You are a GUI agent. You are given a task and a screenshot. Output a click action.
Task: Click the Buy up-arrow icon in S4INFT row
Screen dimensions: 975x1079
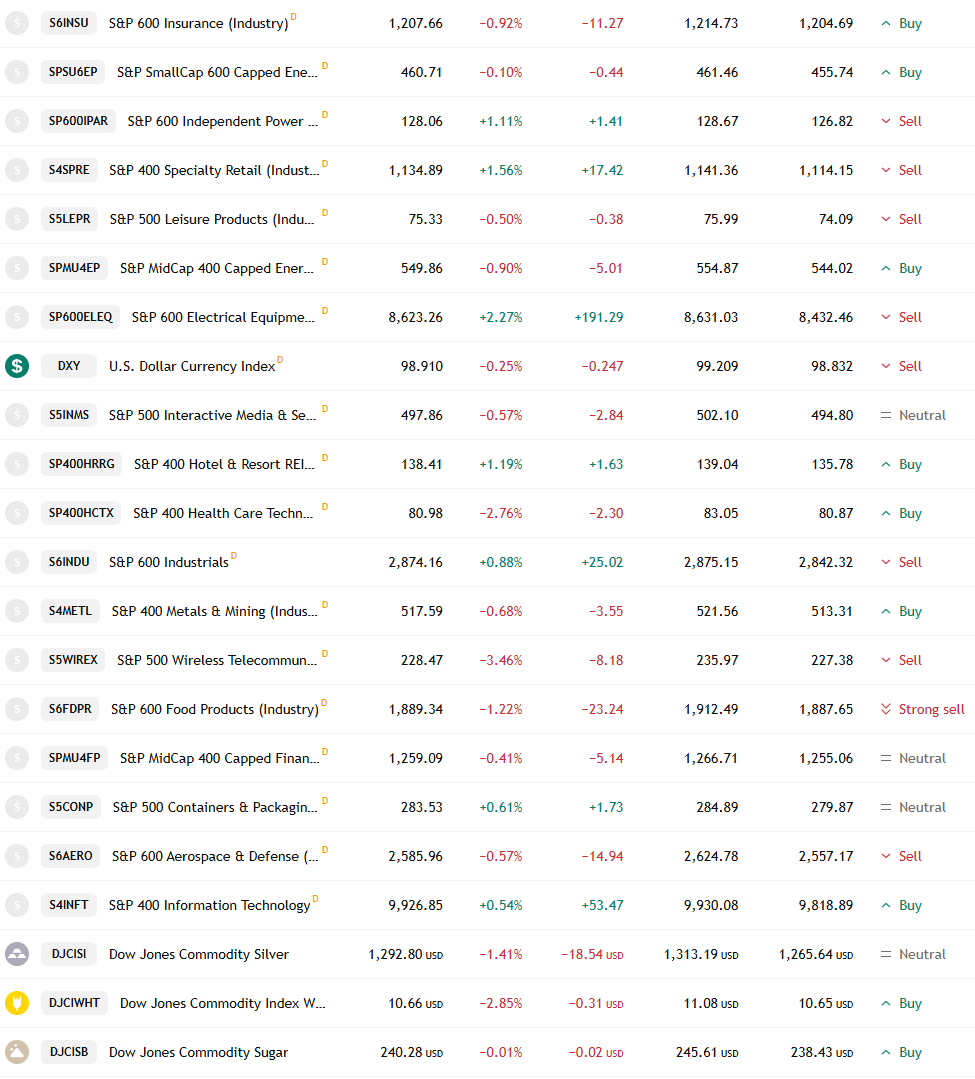point(886,905)
